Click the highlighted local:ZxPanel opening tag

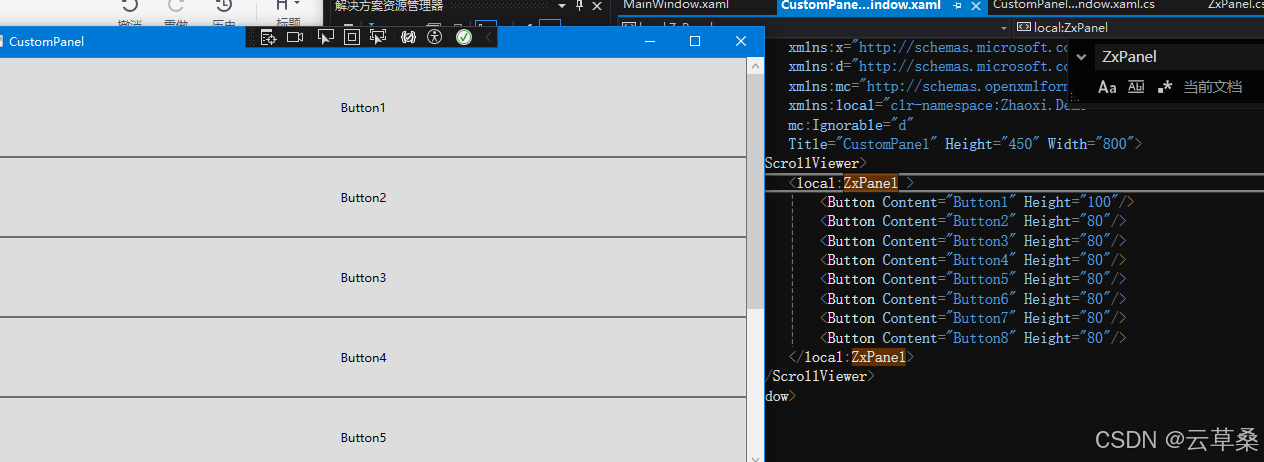point(851,183)
